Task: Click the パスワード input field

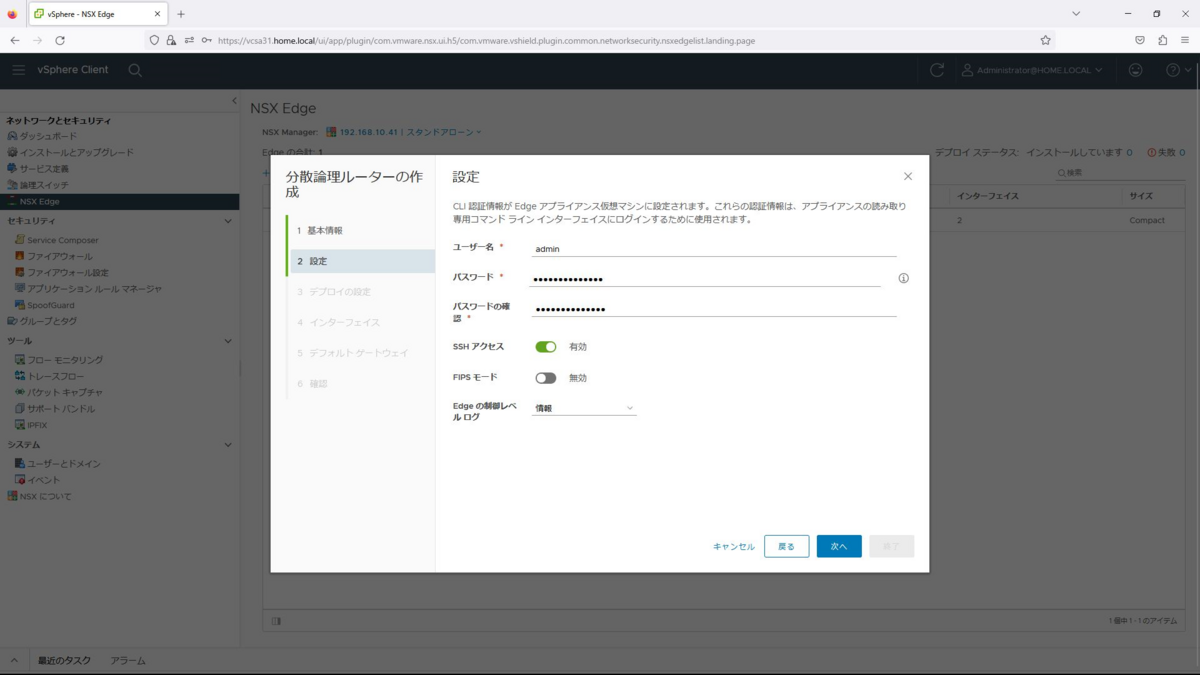Action: 706,279
